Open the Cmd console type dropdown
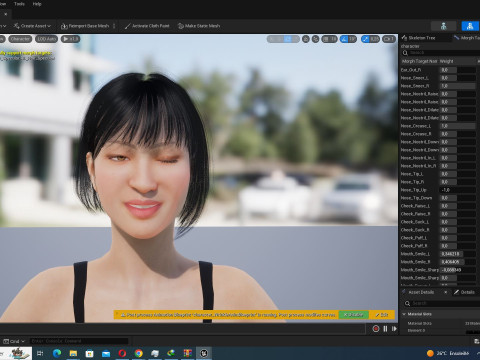Image resolution: width=480 pixels, height=360 pixels. coord(14,341)
